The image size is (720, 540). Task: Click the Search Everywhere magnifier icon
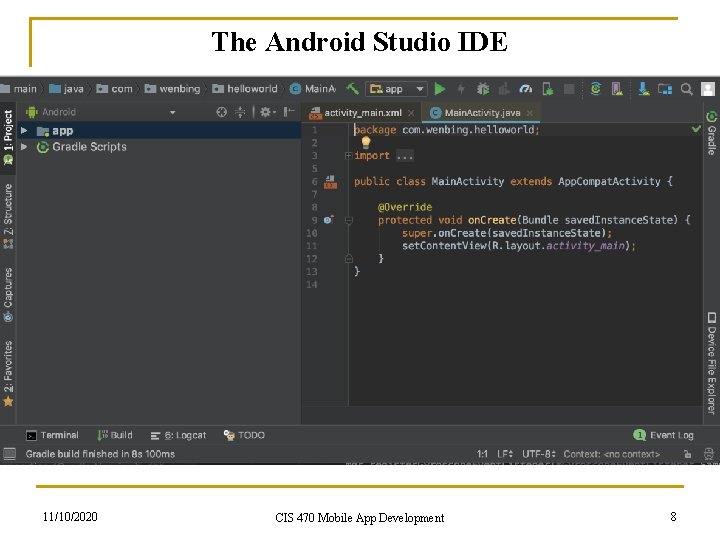click(x=686, y=89)
